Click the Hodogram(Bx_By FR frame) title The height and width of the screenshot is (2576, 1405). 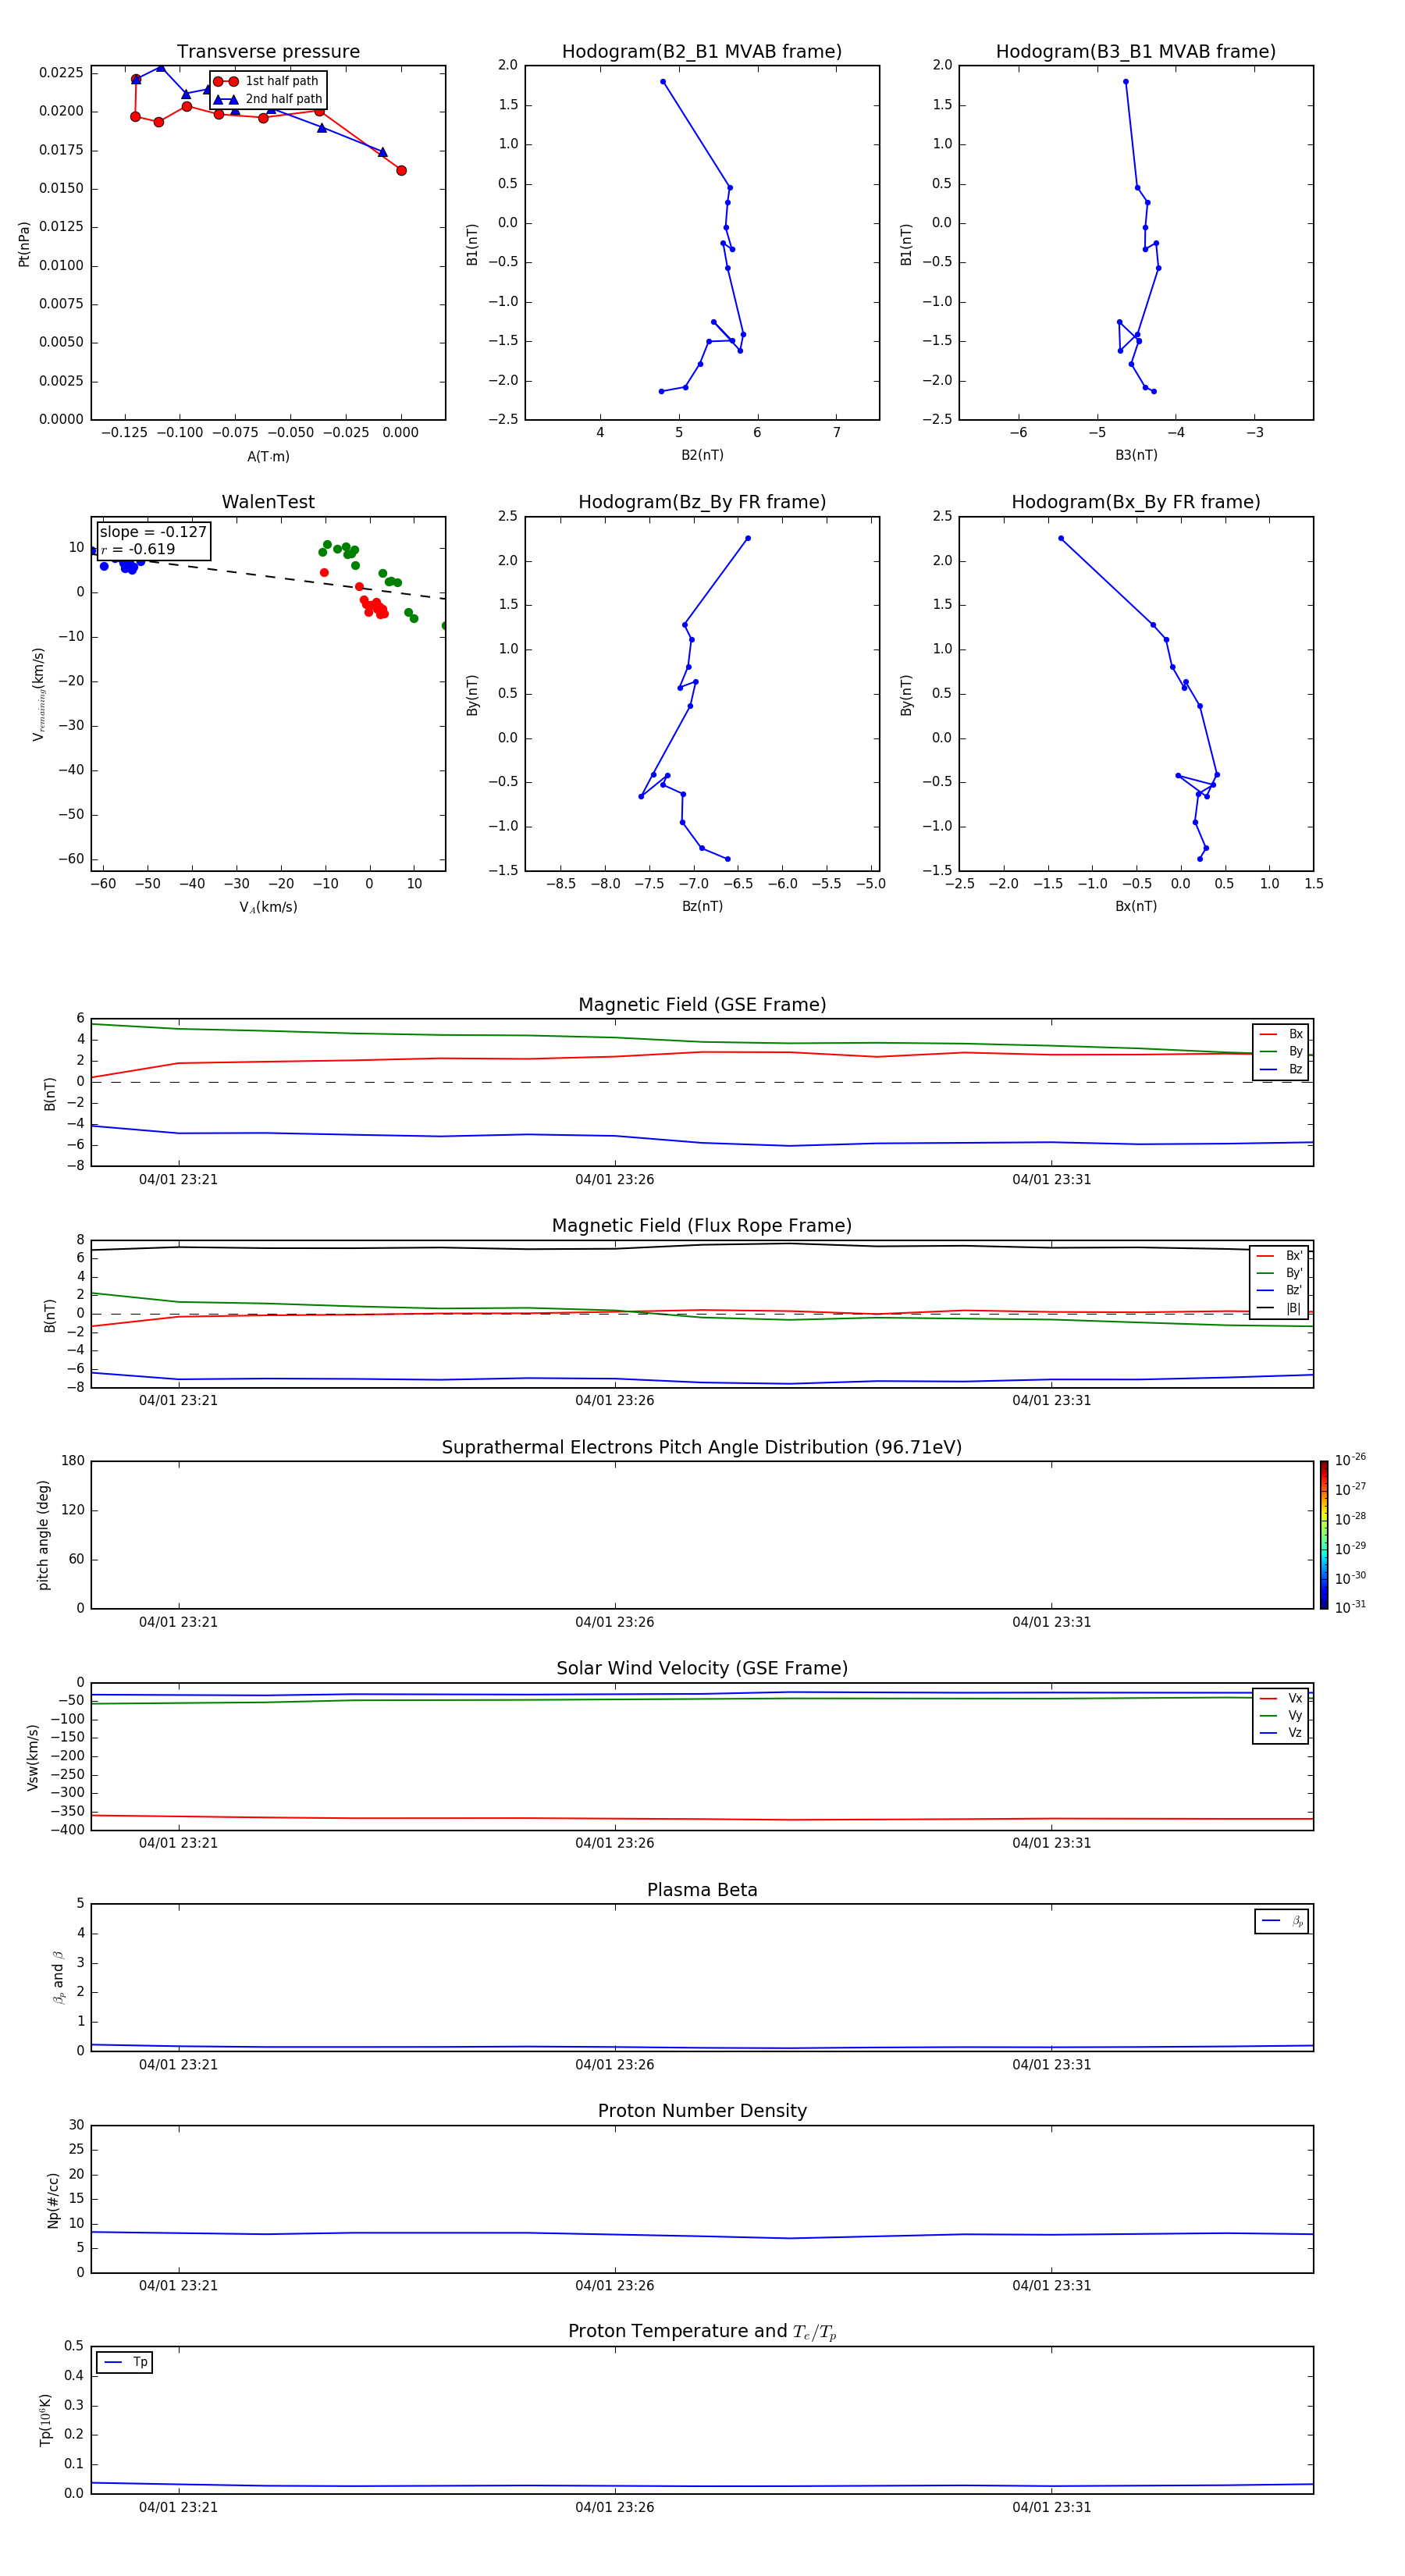(1136, 502)
